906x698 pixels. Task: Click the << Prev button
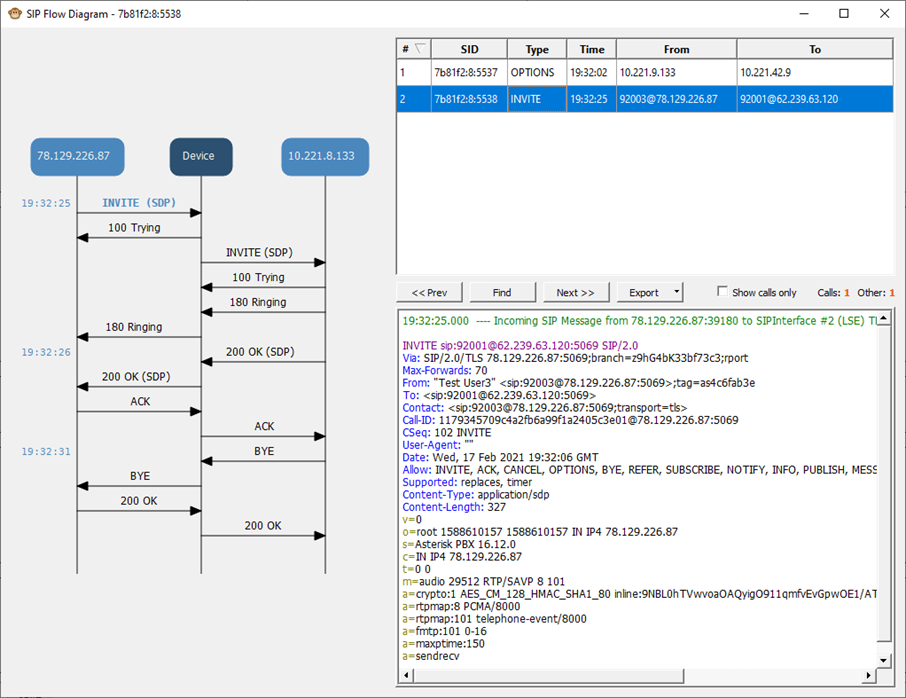click(429, 292)
